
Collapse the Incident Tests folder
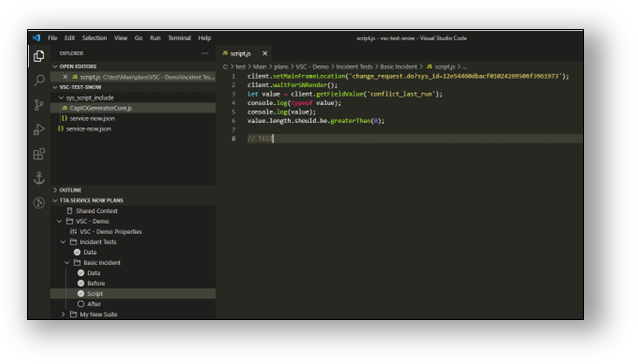click(x=63, y=242)
